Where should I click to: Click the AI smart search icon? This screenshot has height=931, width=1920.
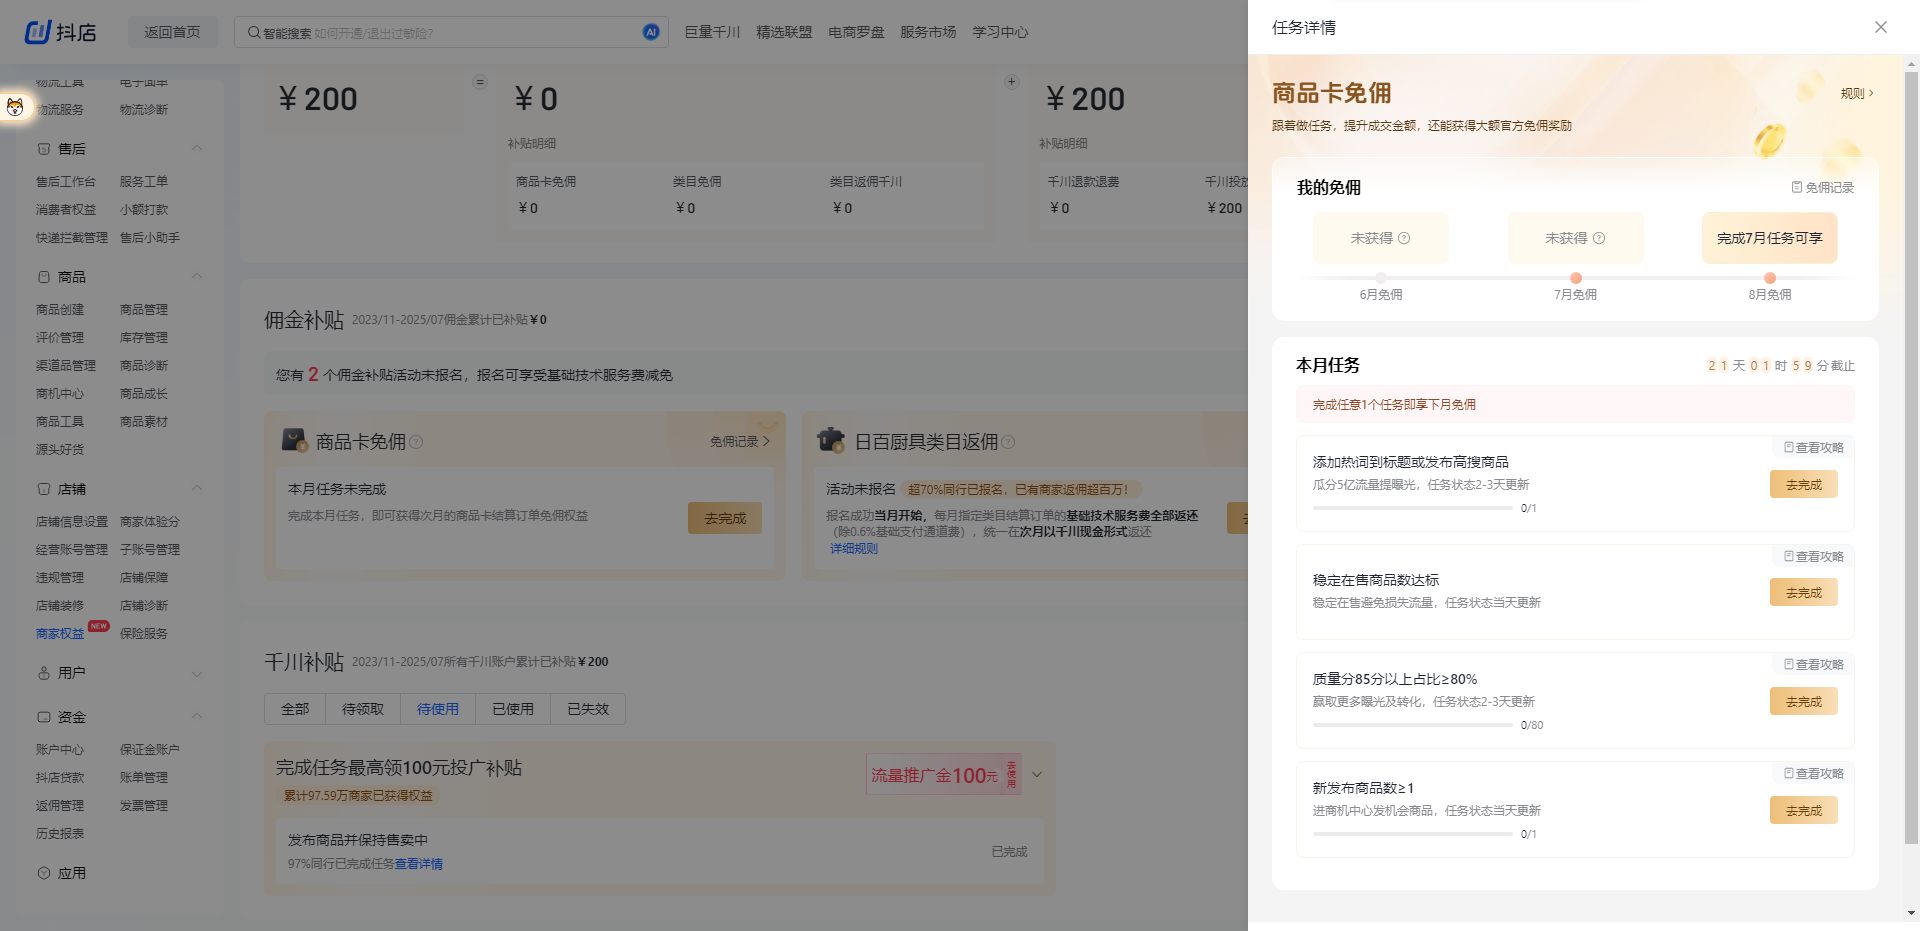click(x=651, y=31)
